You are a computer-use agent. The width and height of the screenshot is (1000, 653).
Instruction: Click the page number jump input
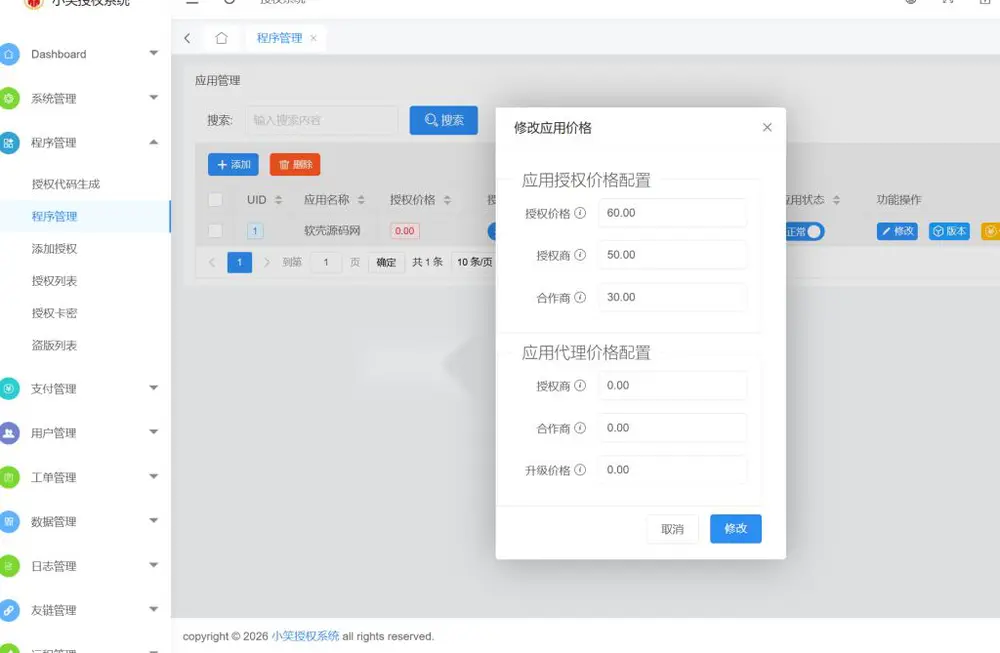pos(326,262)
